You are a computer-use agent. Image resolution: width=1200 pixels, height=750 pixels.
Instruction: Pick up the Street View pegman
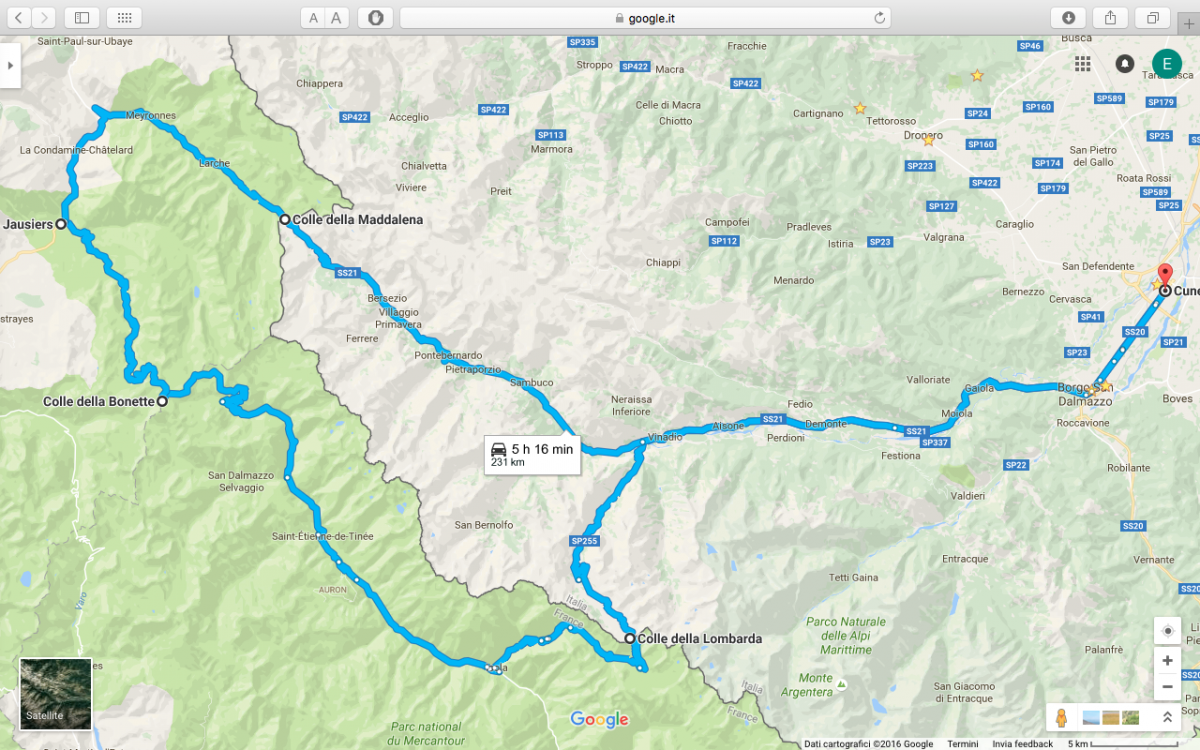pos(1061,717)
